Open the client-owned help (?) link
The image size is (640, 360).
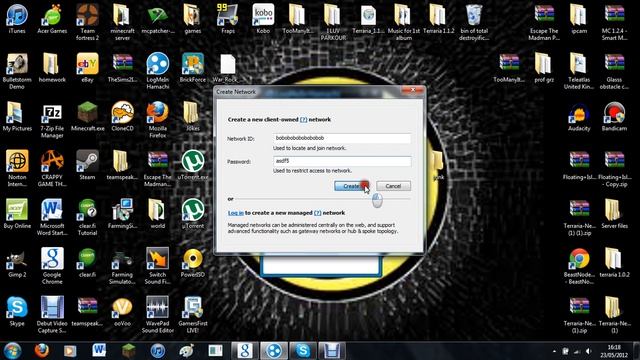(x=303, y=120)
